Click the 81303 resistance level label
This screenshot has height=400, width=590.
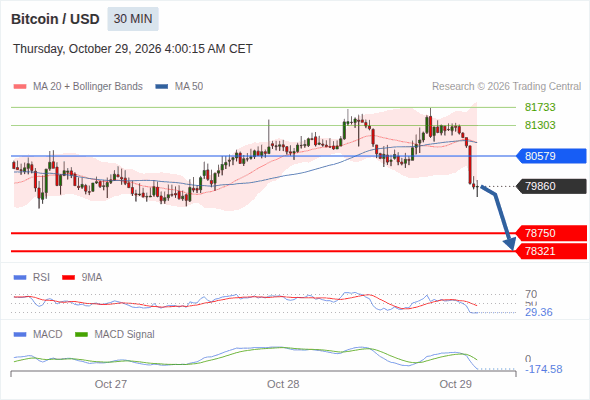[x=540, y=125]
